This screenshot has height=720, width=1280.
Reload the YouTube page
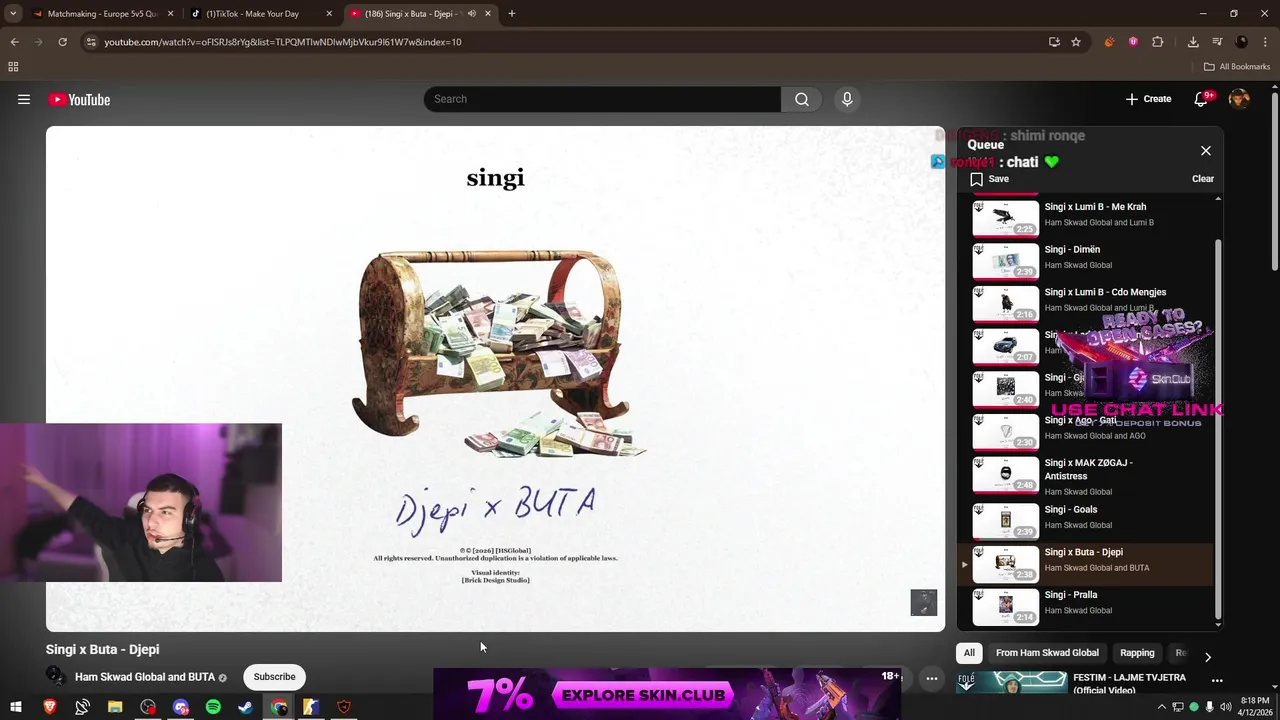click(x=62, y=42)
